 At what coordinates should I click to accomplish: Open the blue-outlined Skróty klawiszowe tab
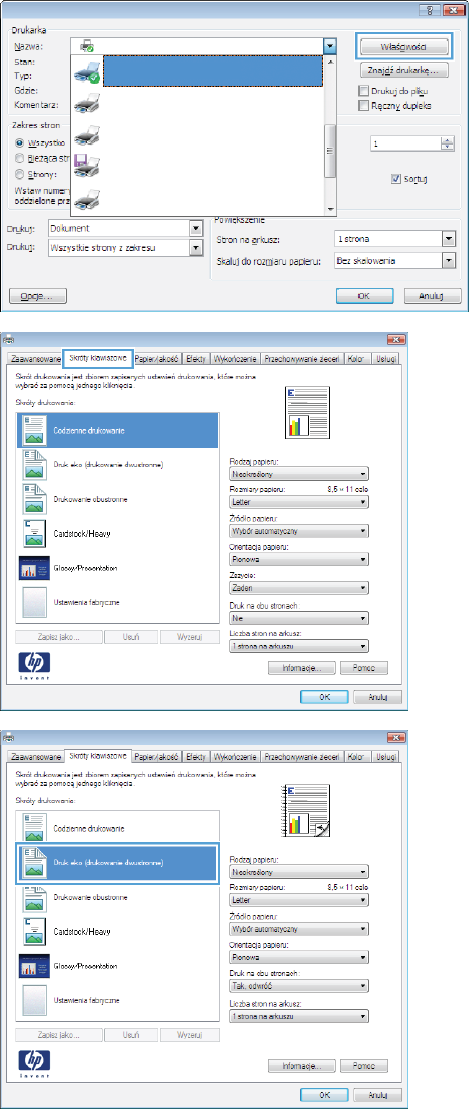[x=98, y=357]
